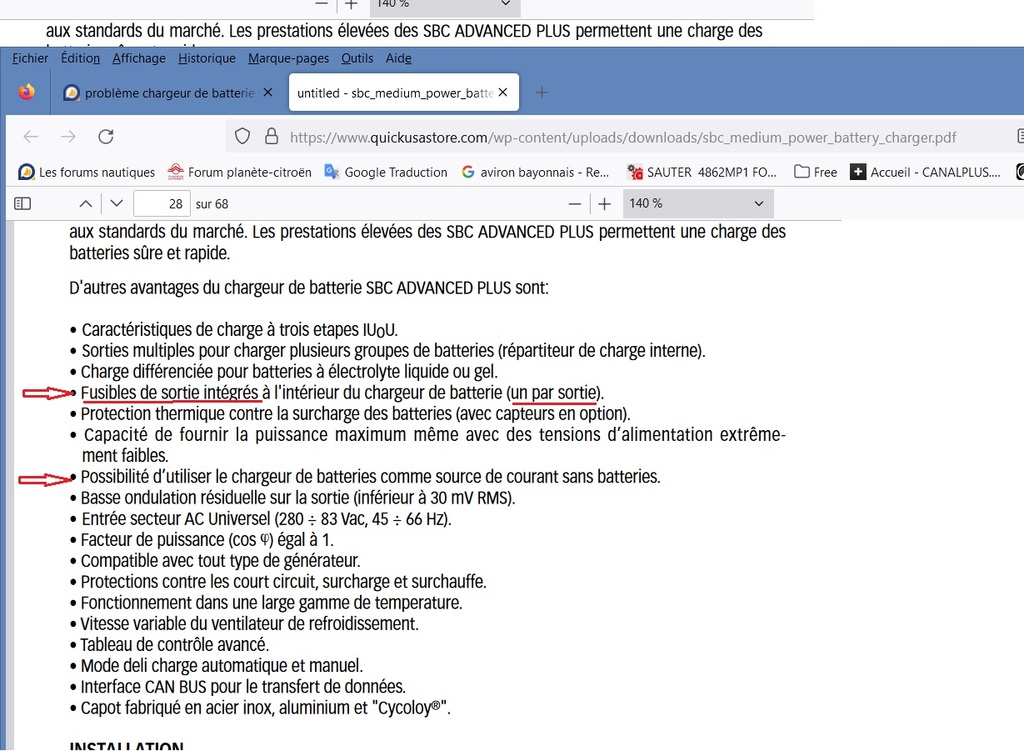Open the Historique menu
This screenshot has width=1024, height=751.
(x=206, y=58)
